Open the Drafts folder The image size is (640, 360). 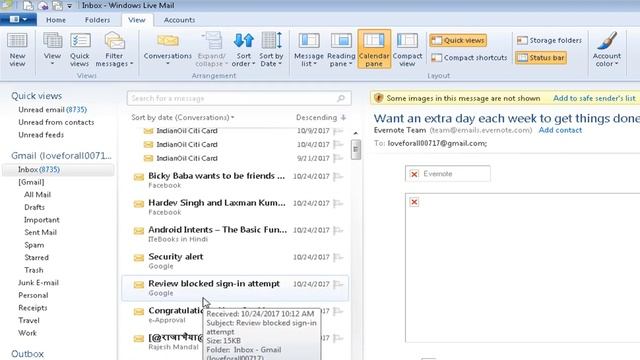point(34,207)
